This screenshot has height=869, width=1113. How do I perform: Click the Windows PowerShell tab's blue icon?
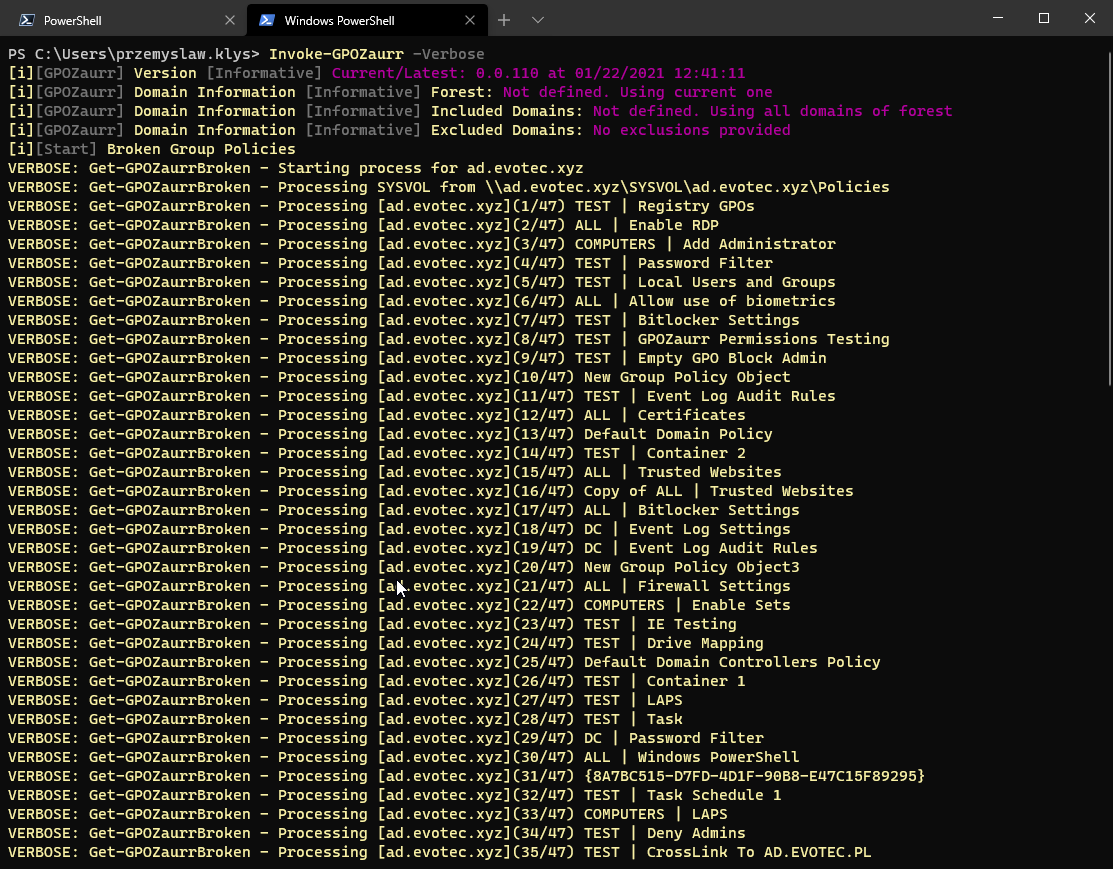(x=267, y=20)
